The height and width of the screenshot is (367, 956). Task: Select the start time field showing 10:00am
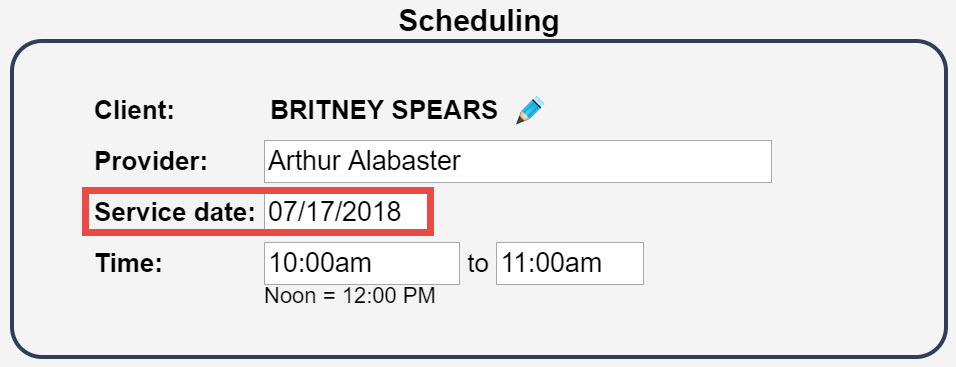pos(362,263)
